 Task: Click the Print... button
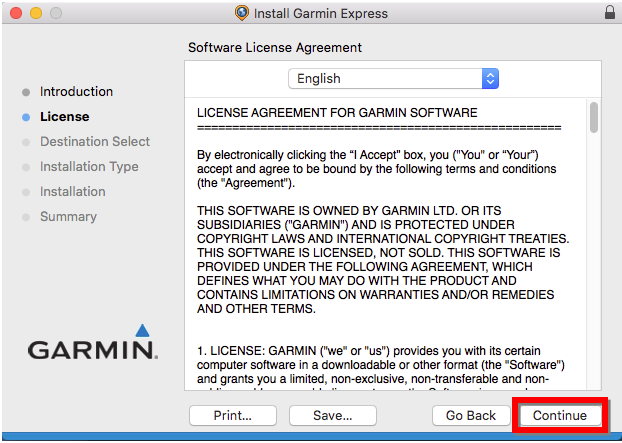pos(233,416)
